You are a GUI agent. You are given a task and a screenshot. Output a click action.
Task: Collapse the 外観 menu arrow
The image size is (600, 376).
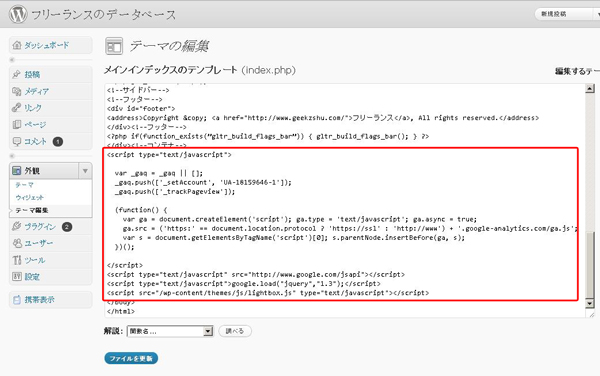pyautogui.click(x=85, y=171)
